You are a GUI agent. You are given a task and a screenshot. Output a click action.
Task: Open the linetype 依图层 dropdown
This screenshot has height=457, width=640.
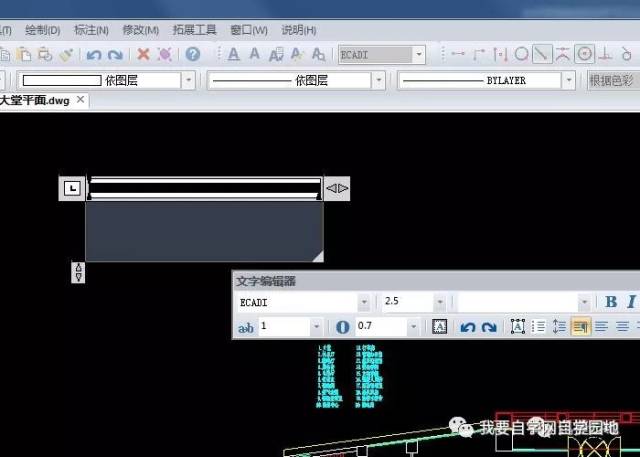tap(378, 80)
